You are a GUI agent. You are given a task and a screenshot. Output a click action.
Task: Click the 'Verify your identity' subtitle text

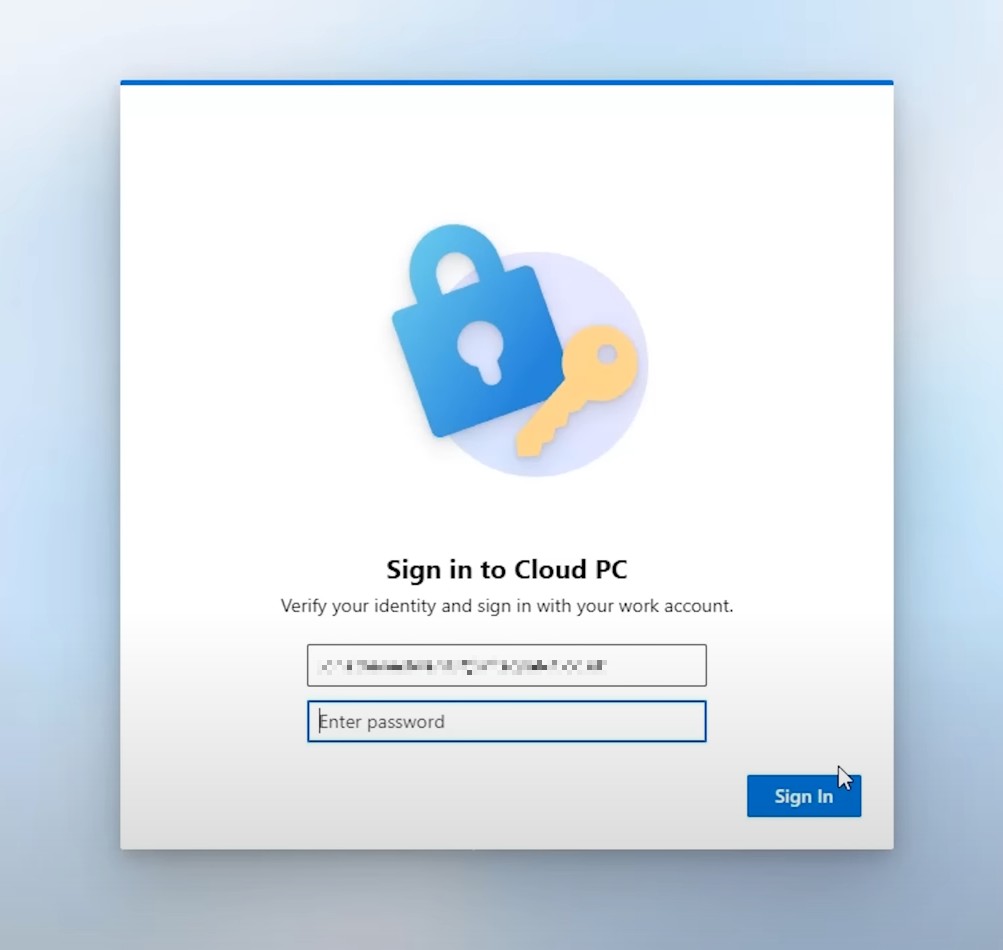tap(507, 606)
